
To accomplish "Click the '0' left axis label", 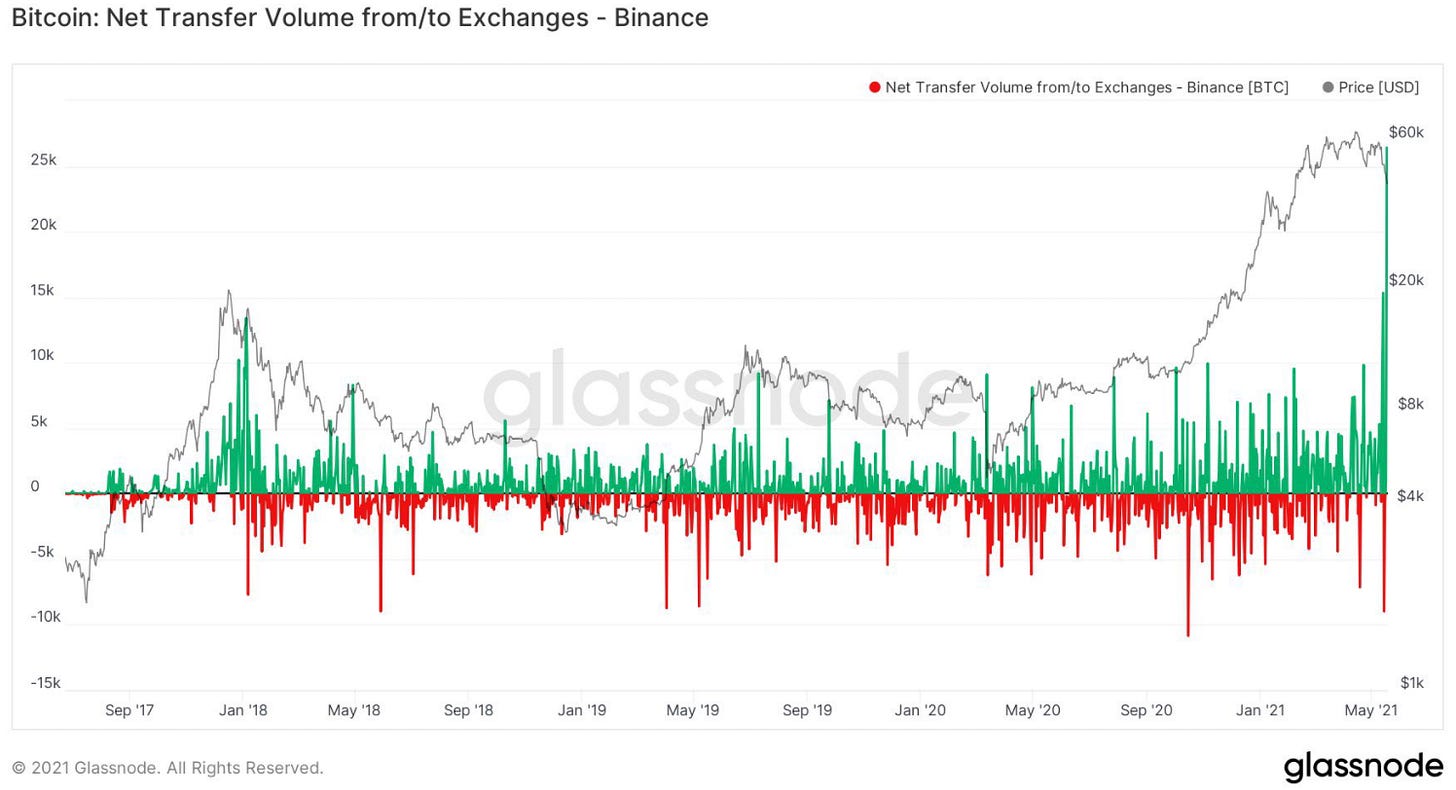I will point(35,487).
